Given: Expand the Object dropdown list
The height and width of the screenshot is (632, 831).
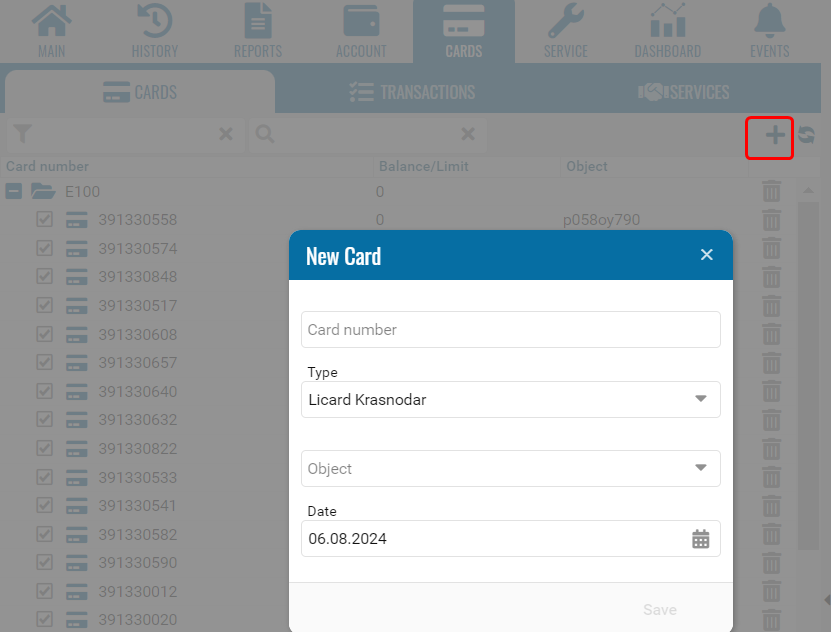Looking at the screenshot, I should (700, 468).
